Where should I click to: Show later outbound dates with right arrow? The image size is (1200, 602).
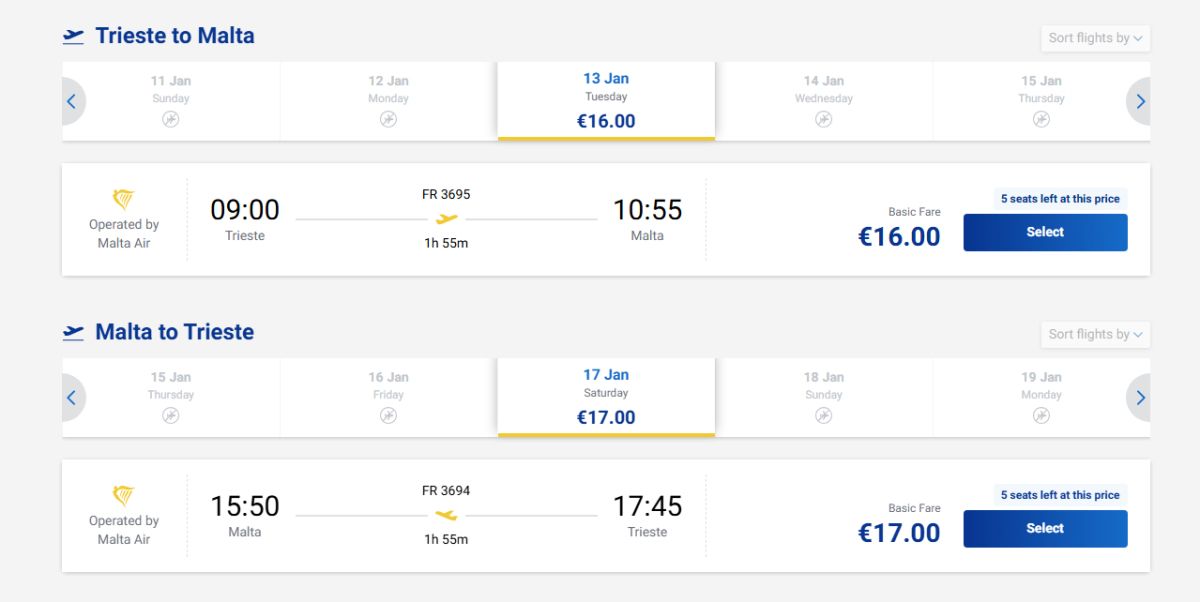click(x=1140, y=101)
